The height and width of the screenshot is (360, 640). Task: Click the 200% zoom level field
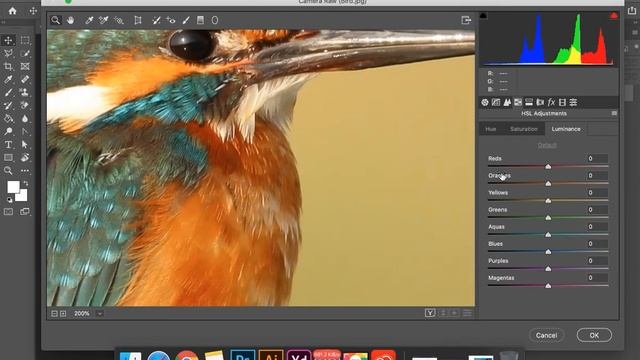(x=82, y=313)
